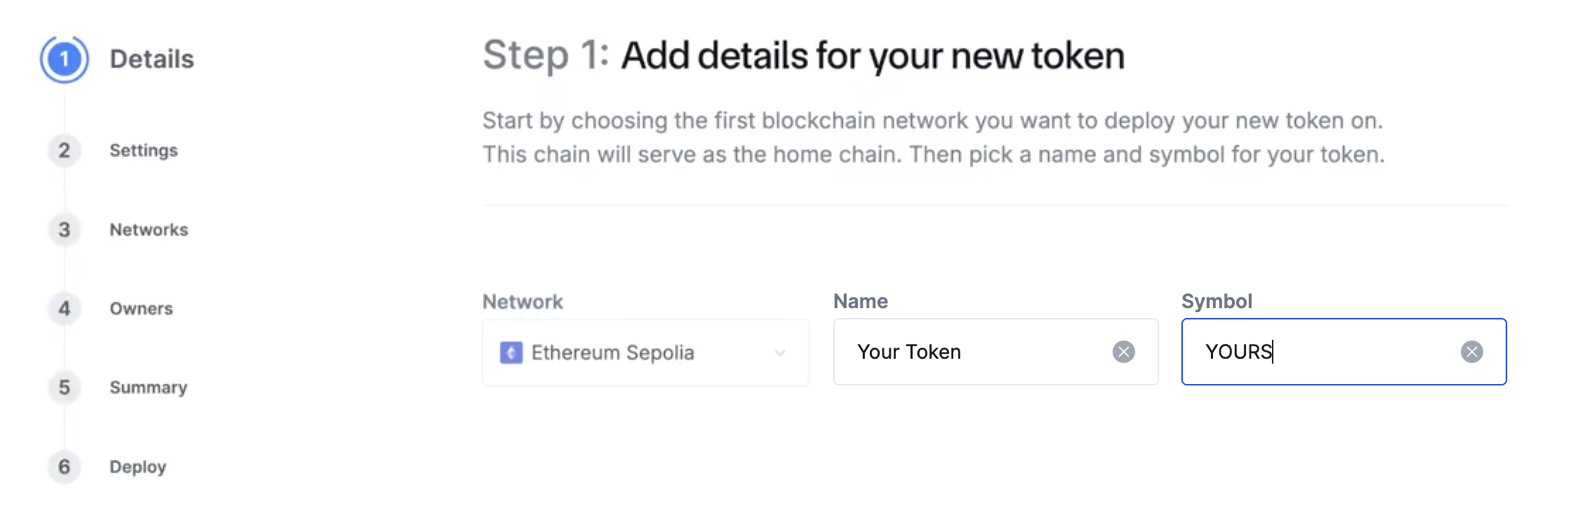The image size is (1588, 510).
Task: Go to the Details step label
Action: pos(151,59)
